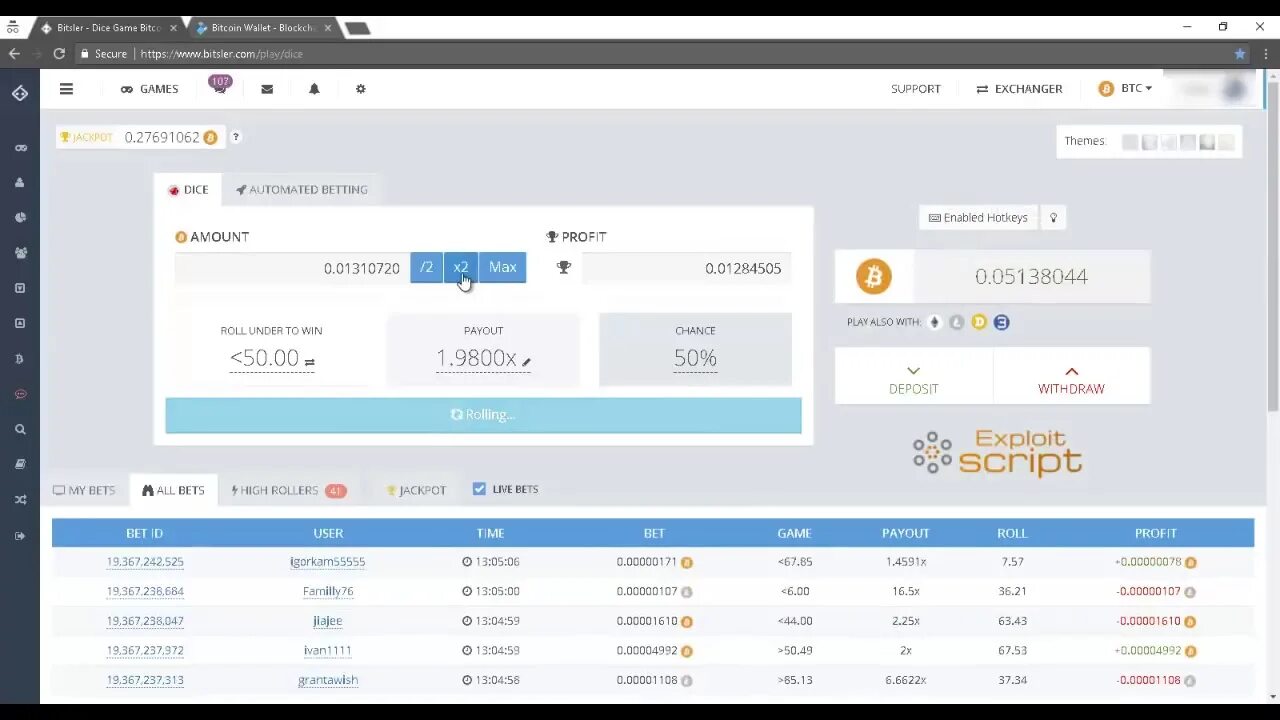
Task: Click the sidebar bitcoin symbol icon
Action: tap(20, 359)
